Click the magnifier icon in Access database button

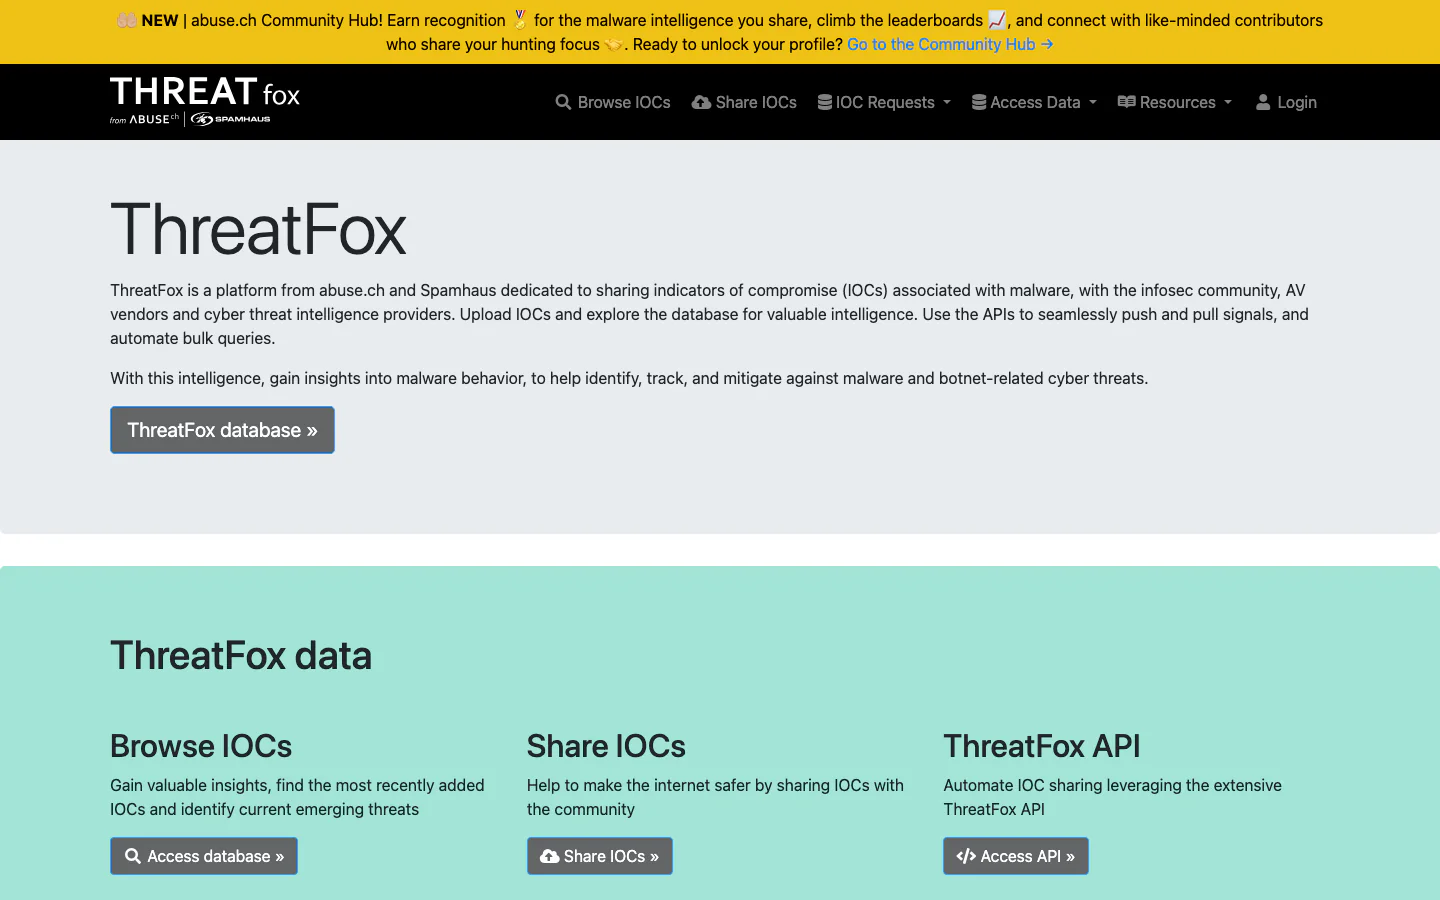[x=132, y=856]
